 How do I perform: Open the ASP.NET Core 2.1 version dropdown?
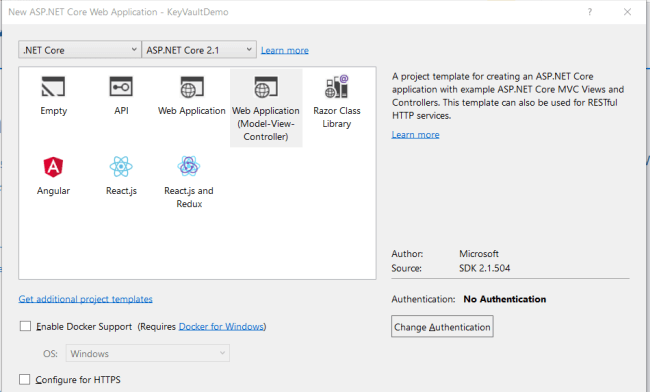[x=199, y=50]
